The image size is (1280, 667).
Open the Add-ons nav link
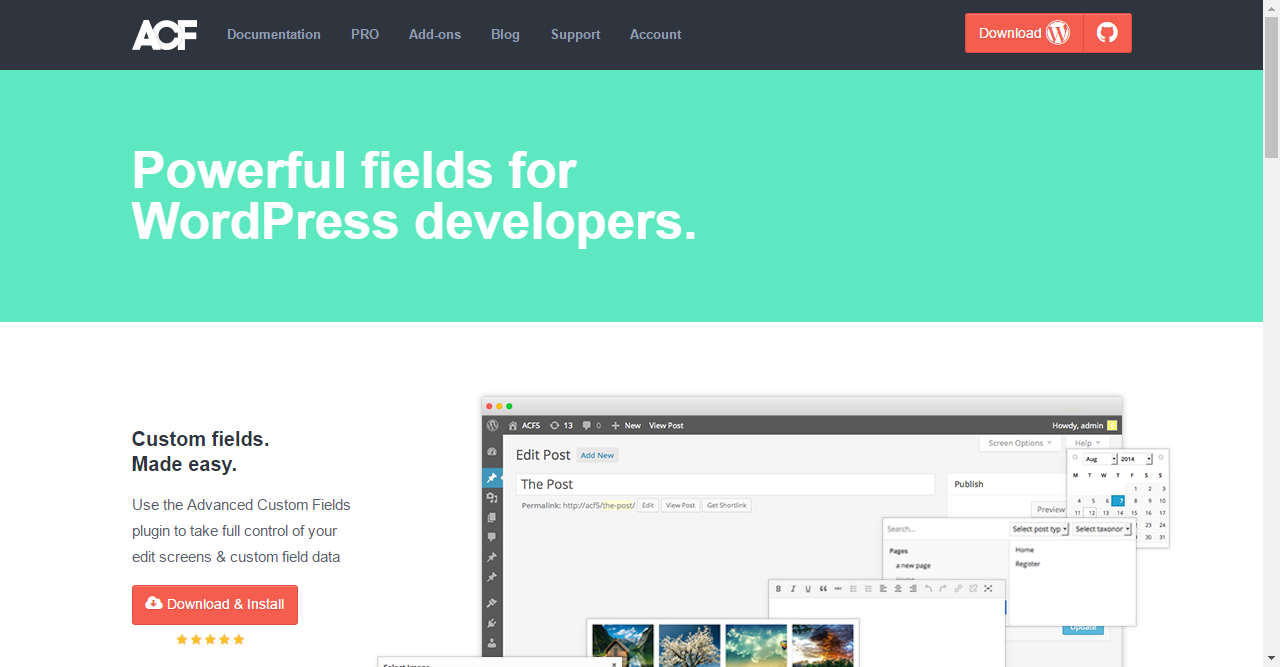[434, 34]
